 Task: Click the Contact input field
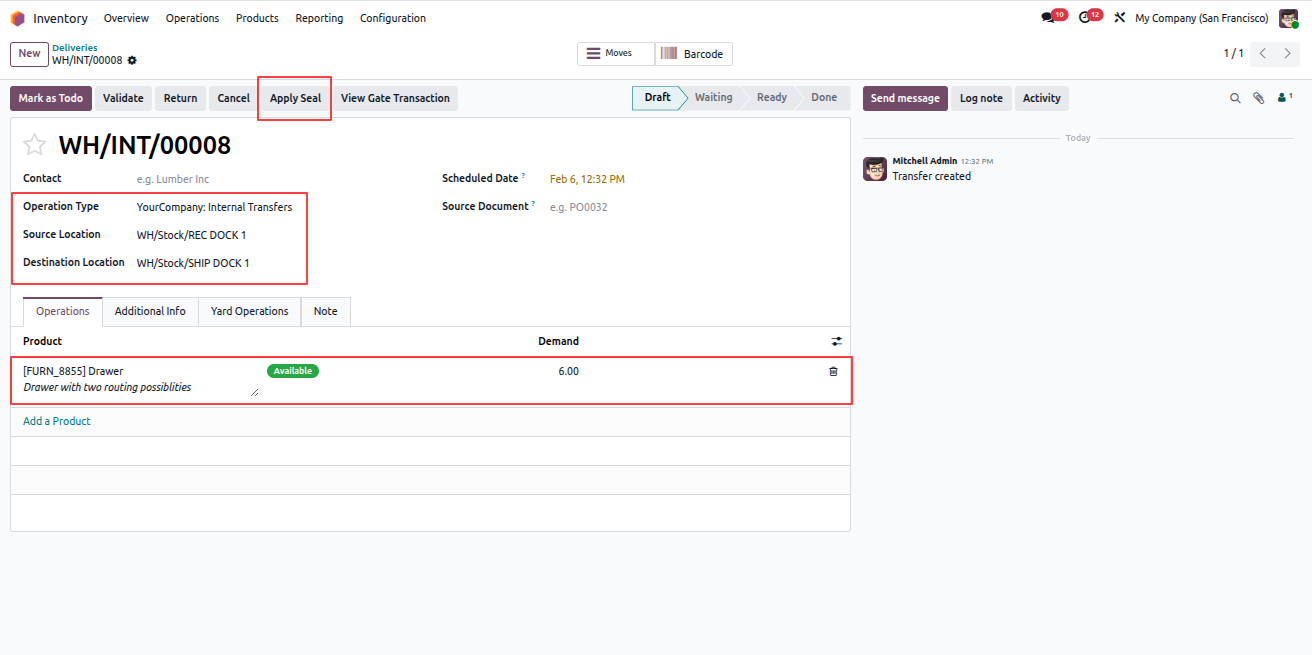click(x=276, y=179)
